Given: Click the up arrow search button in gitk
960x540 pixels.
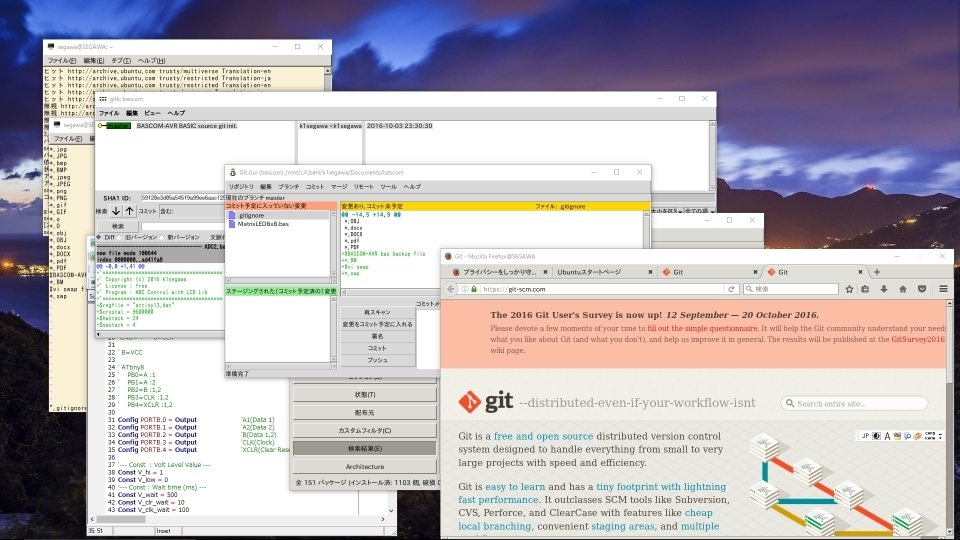Looking at the screenshot, I should point(129,211).
